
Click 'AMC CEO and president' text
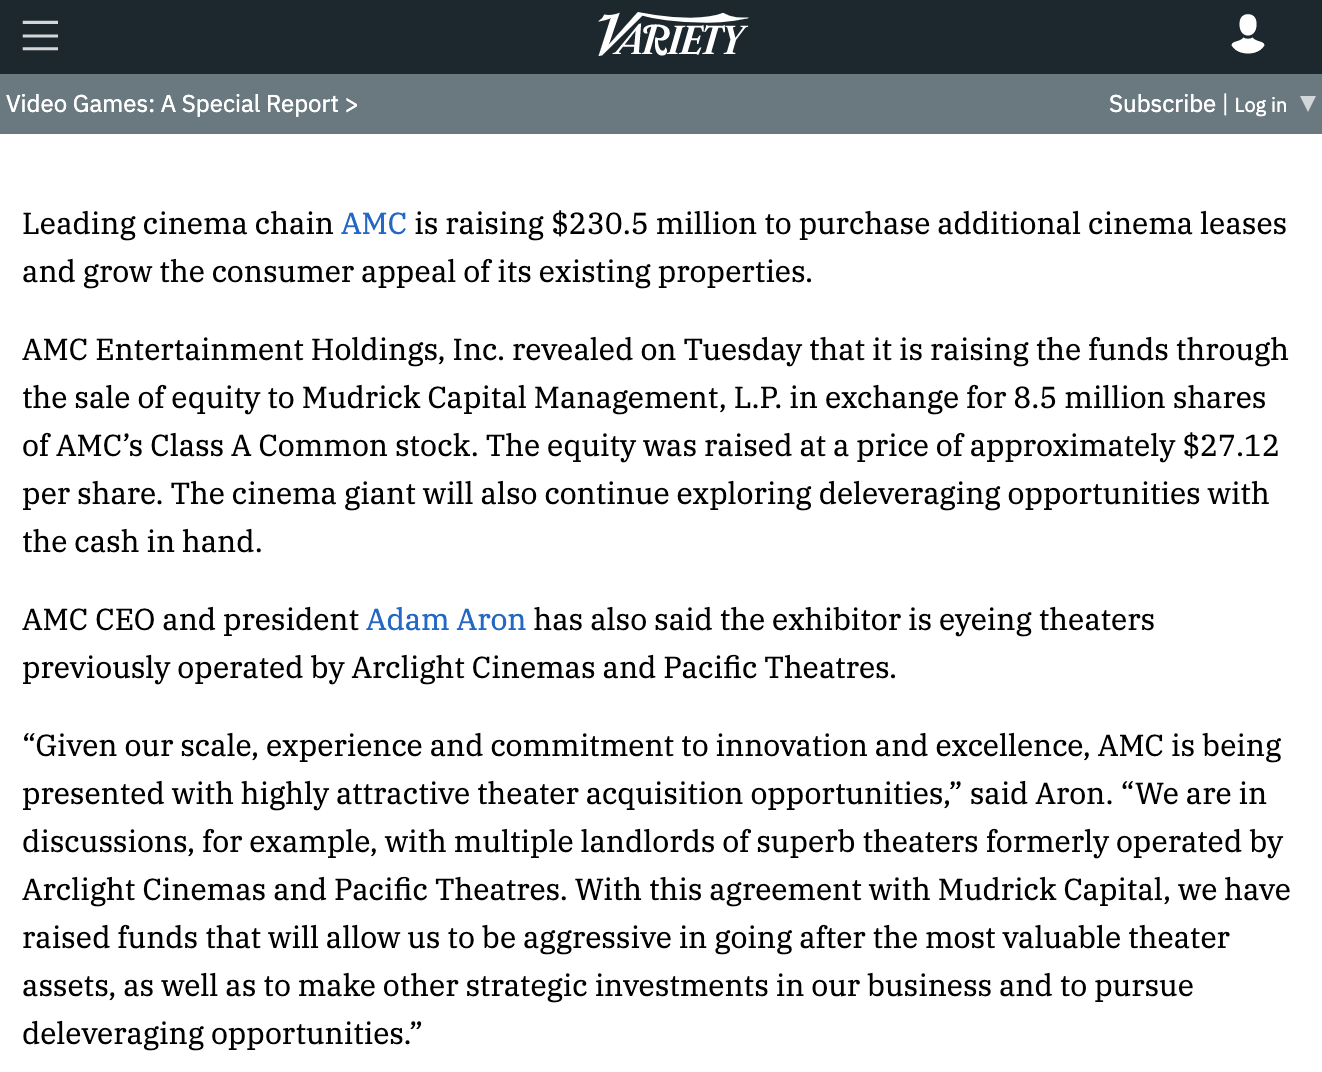pyautogui.click(x=190, y=619)
